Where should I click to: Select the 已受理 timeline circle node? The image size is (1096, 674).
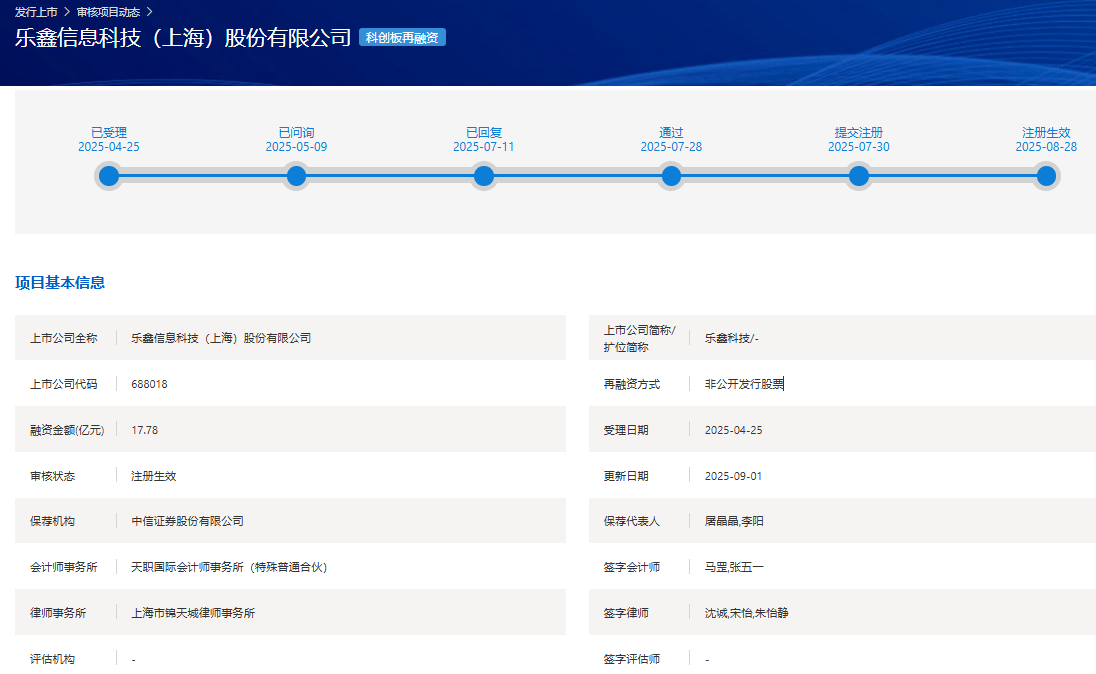(x=109, y=177)
